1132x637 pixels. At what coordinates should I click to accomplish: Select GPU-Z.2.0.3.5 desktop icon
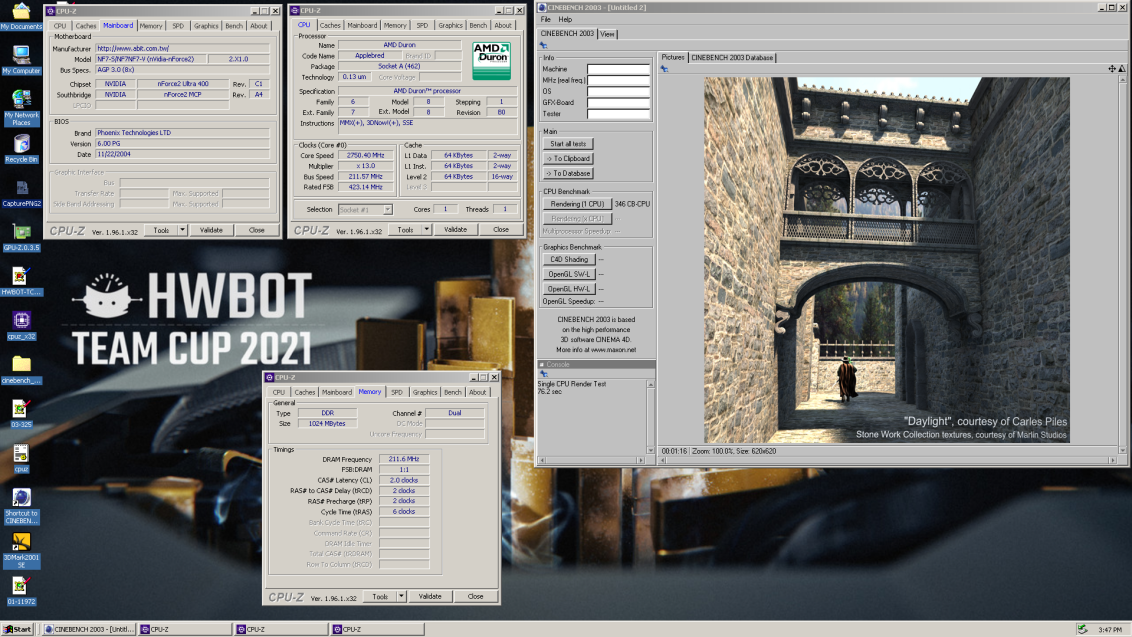[21, 237]
